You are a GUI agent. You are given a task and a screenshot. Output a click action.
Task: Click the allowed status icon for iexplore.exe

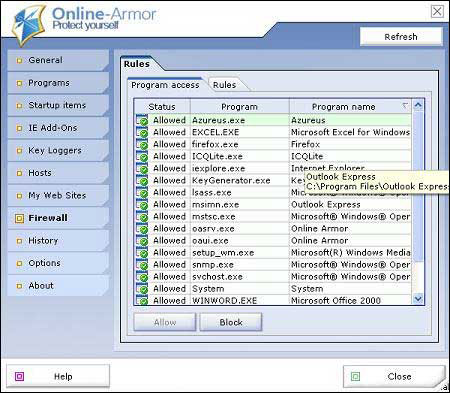tap(142, 168)
